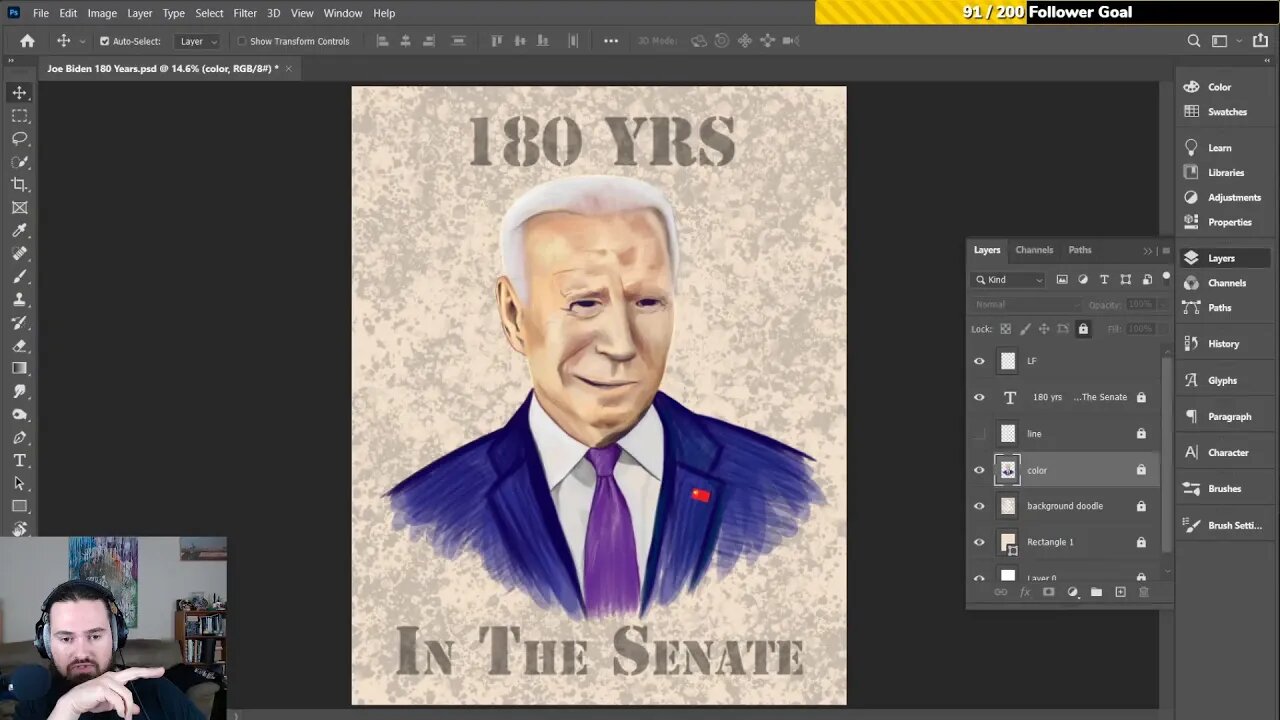Viewport: 1280px width, 720px height.
Task: Select the Quick Selection tool
Action: [x=19, y=161]
